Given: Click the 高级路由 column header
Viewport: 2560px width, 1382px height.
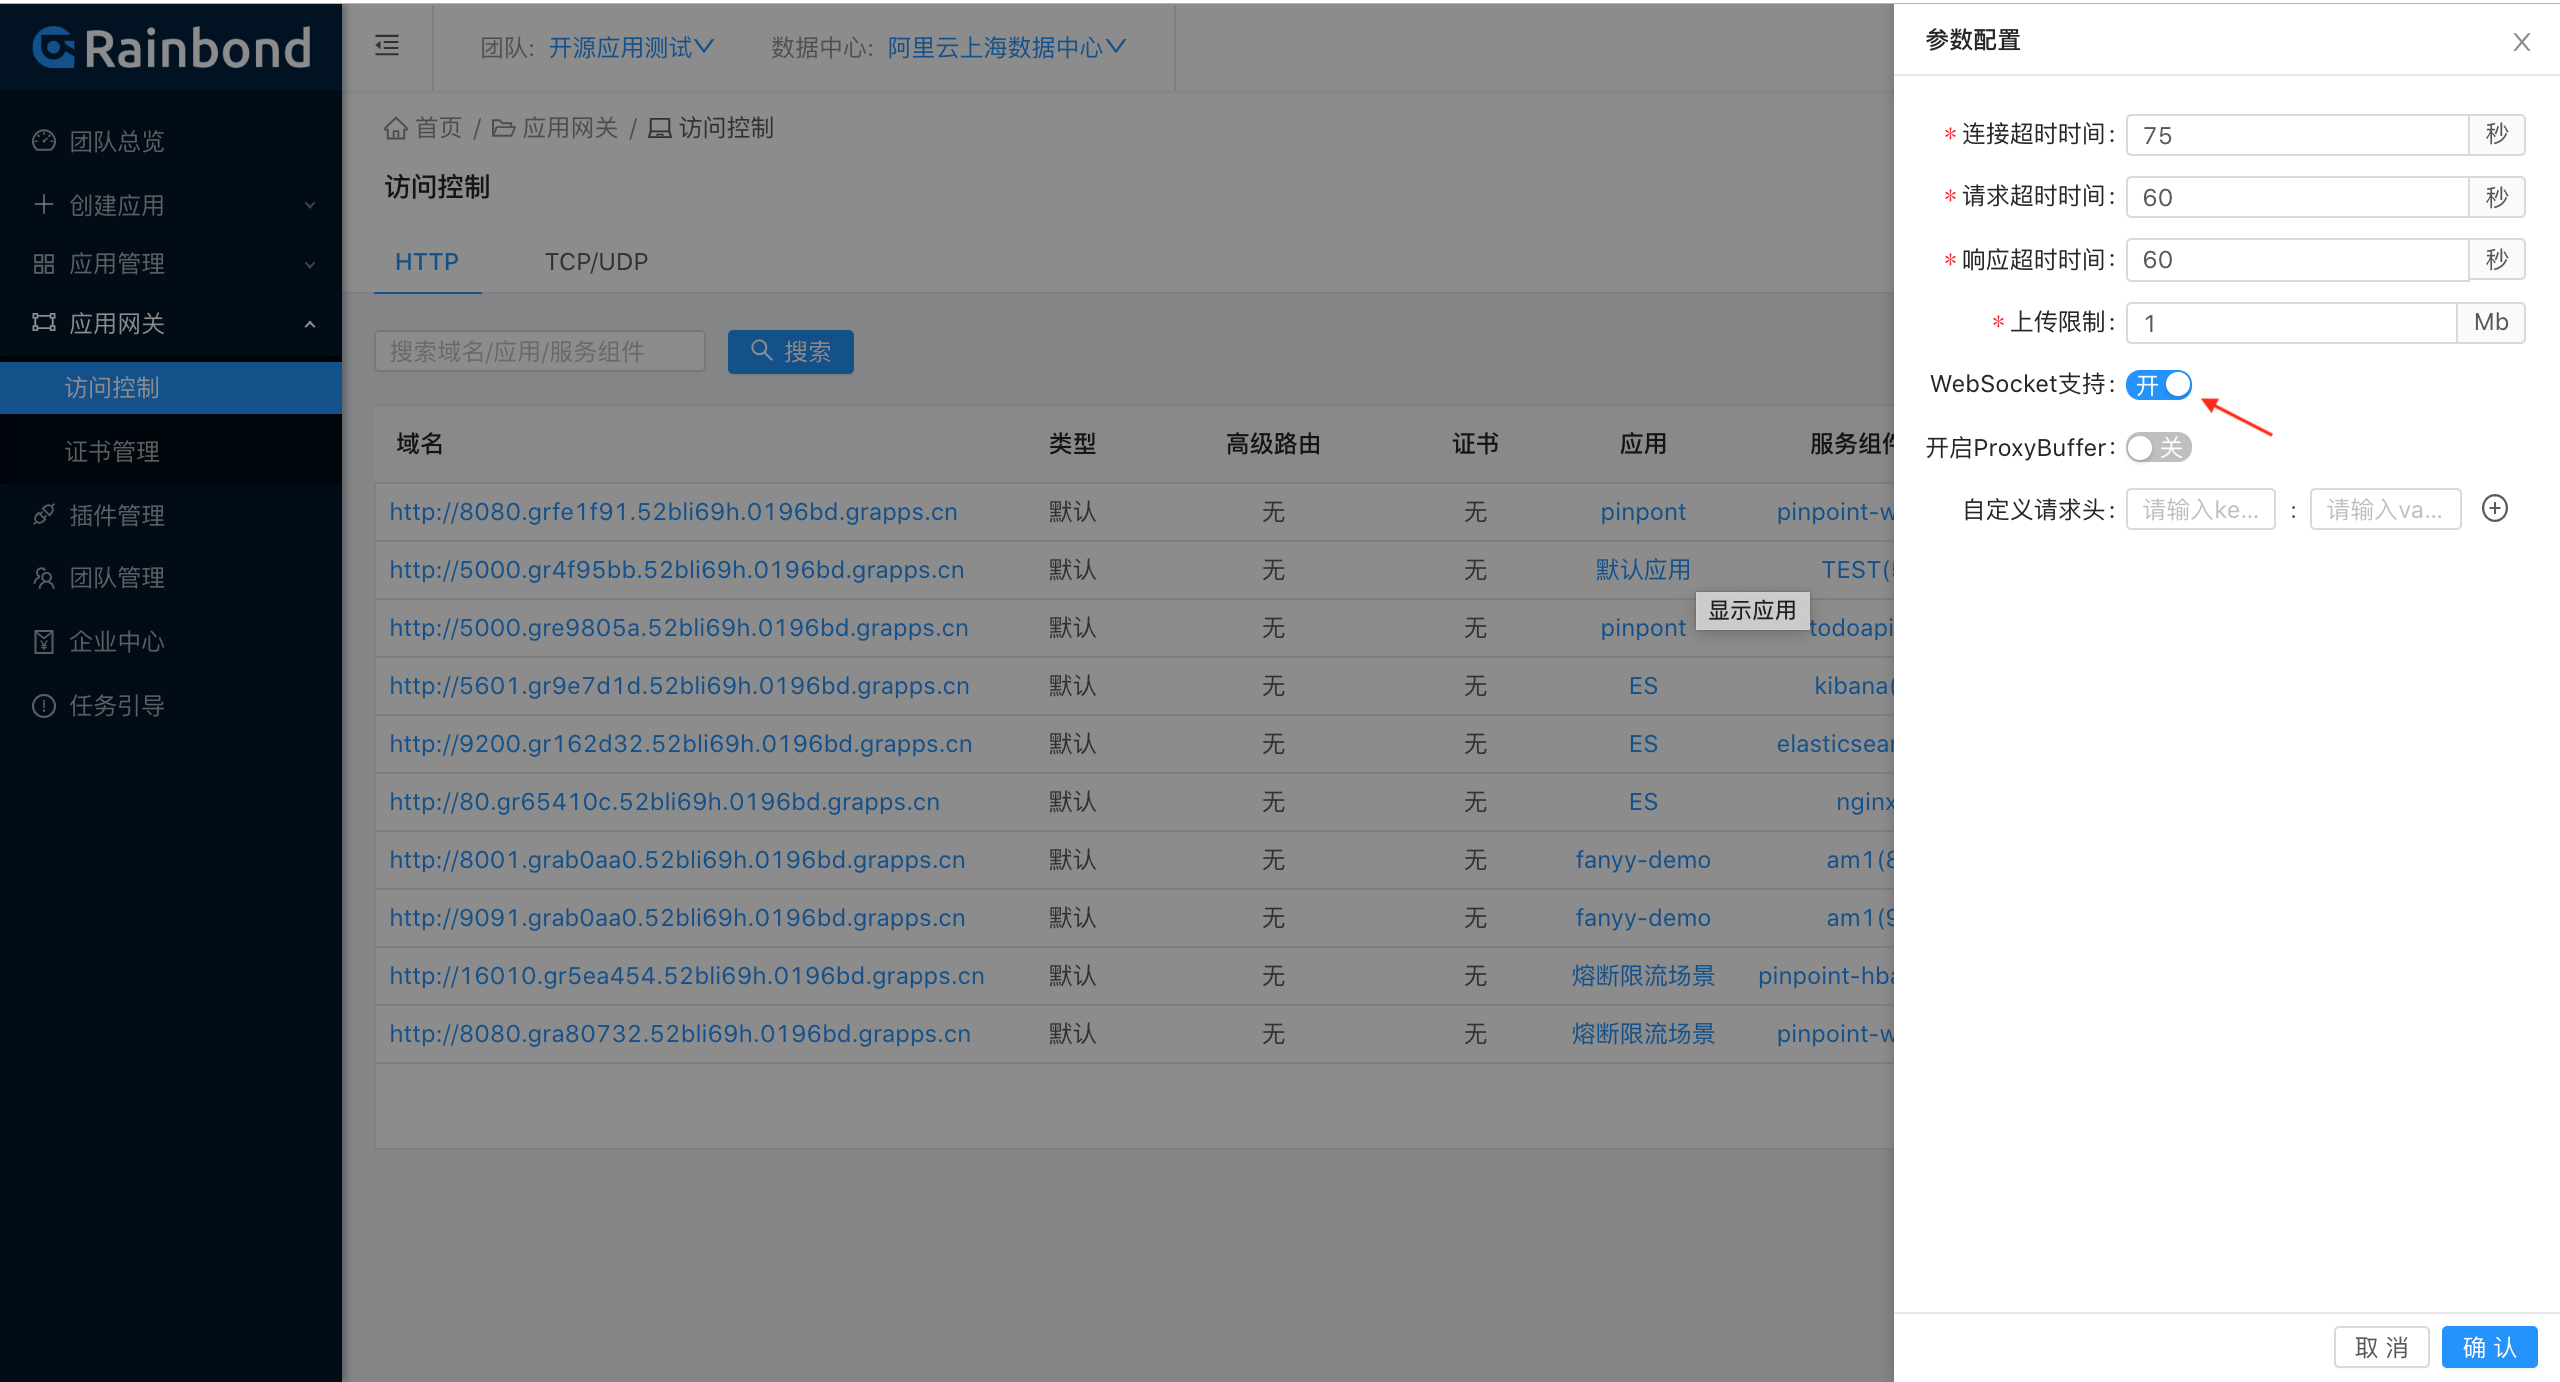Looking at the screenshot, I should click(1273, 444).
